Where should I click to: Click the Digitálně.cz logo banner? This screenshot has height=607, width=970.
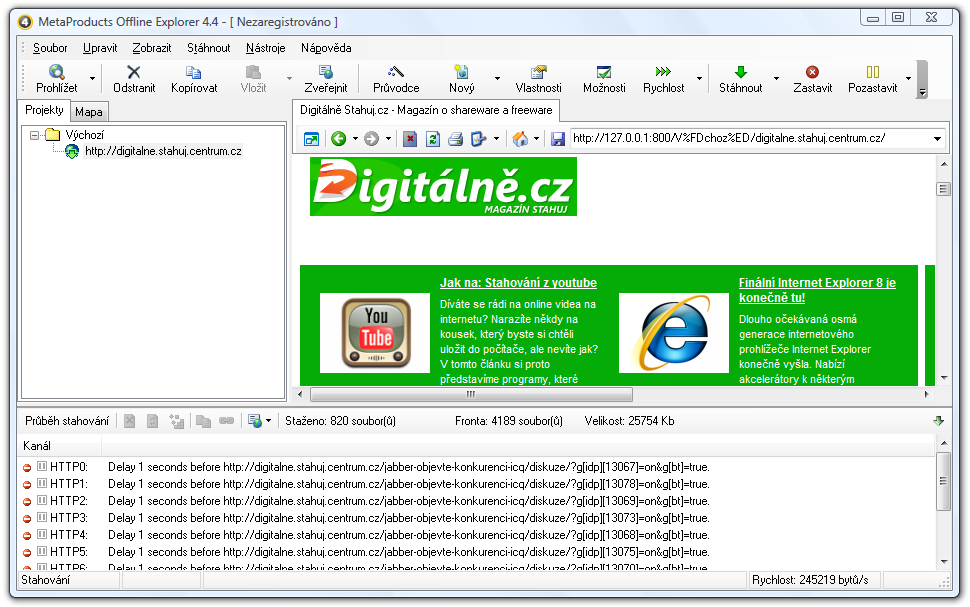443,186
